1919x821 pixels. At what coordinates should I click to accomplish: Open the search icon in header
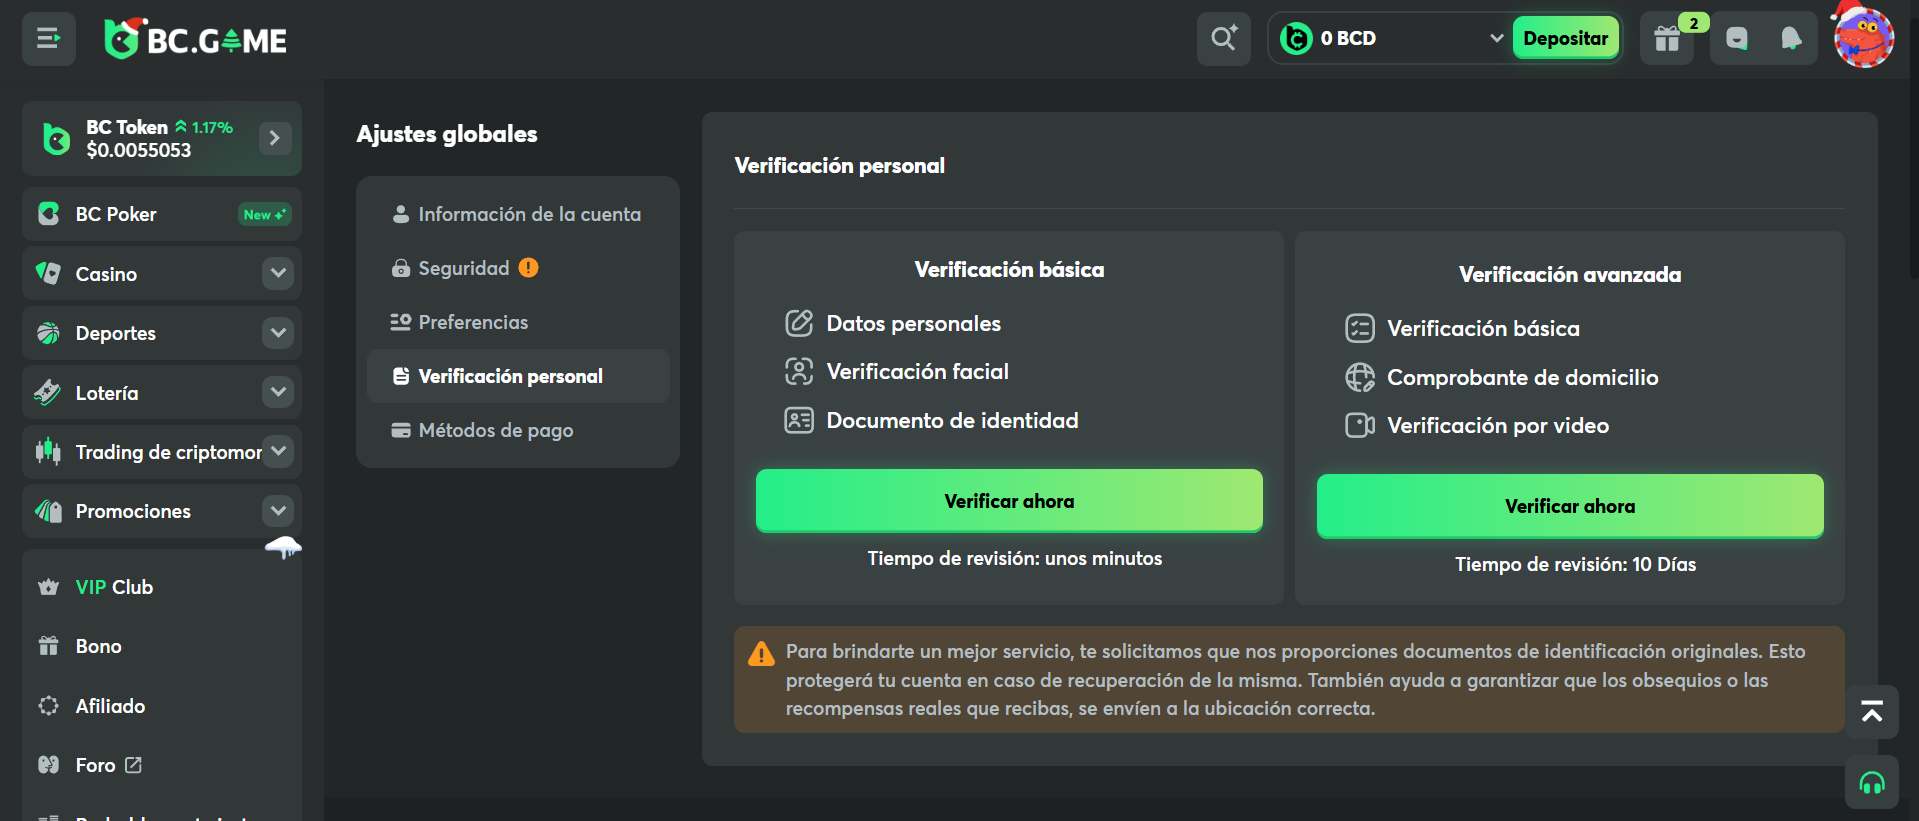[x=1223, y=39]
